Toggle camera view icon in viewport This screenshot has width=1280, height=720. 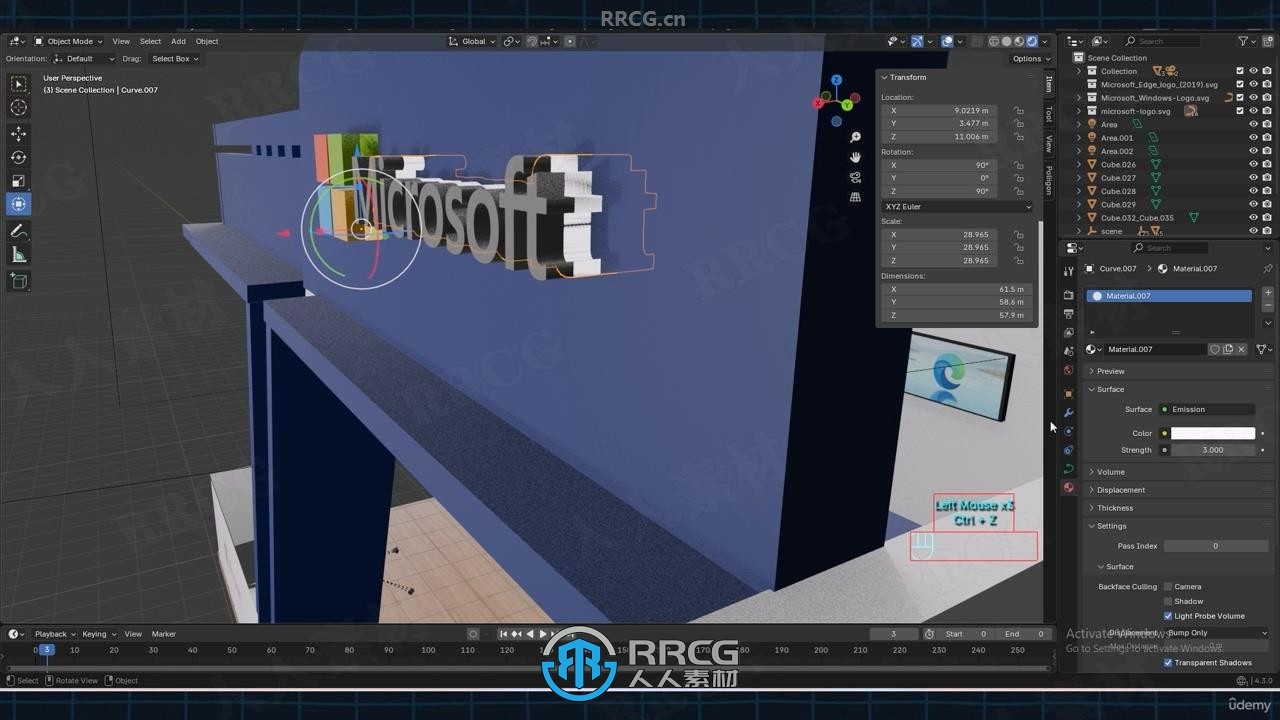(855, 177)
